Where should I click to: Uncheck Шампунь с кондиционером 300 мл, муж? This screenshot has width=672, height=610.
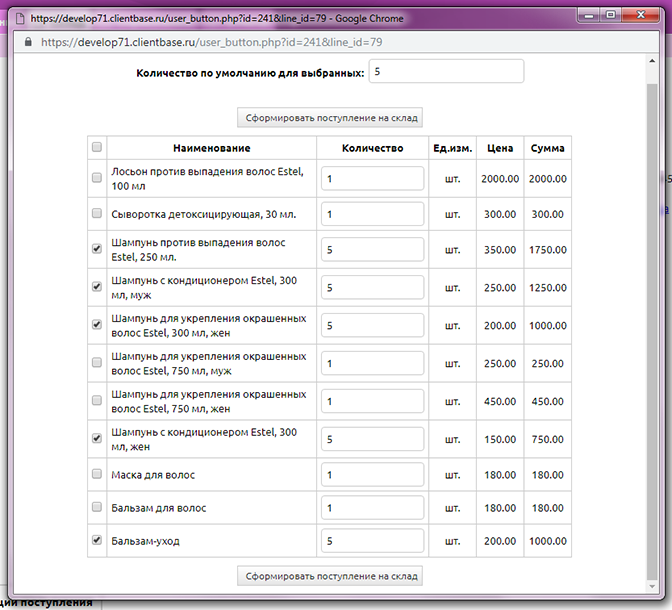(97, 286)
